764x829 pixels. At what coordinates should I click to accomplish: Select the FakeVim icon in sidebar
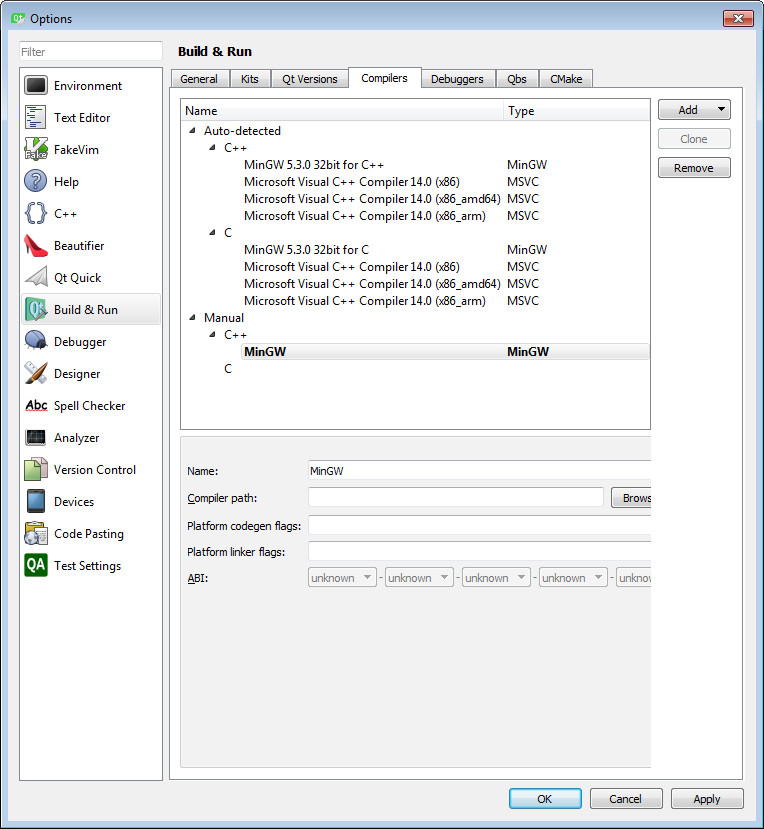(x=36, y=150)
